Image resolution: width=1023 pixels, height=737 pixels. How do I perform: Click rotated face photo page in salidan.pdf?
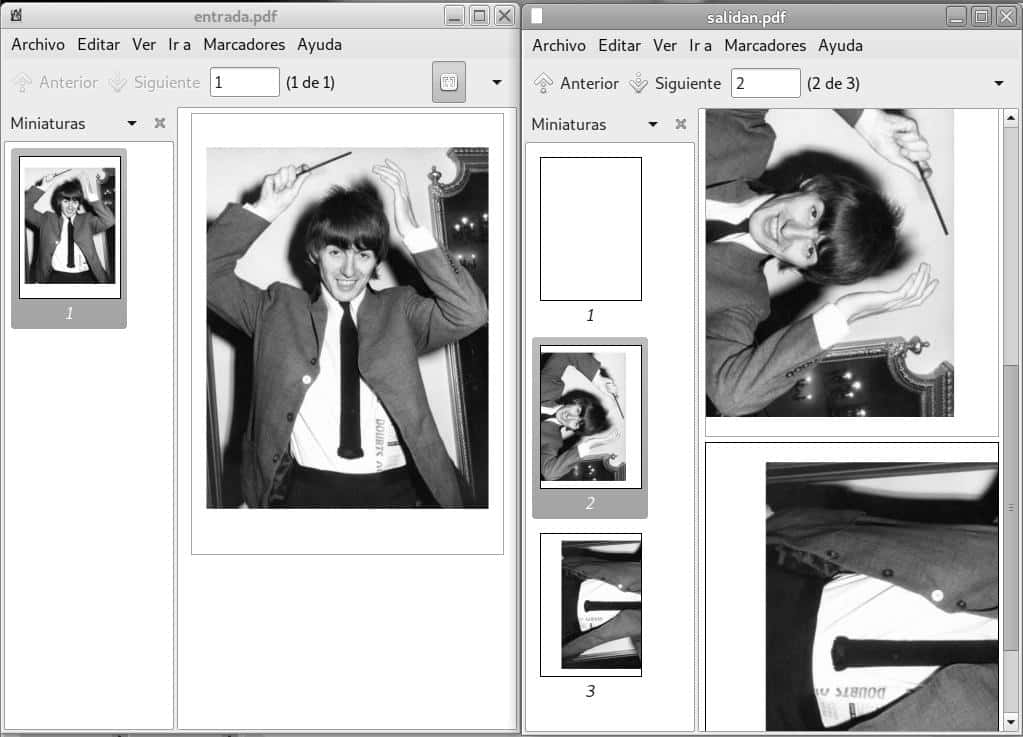tap(851, 272)
